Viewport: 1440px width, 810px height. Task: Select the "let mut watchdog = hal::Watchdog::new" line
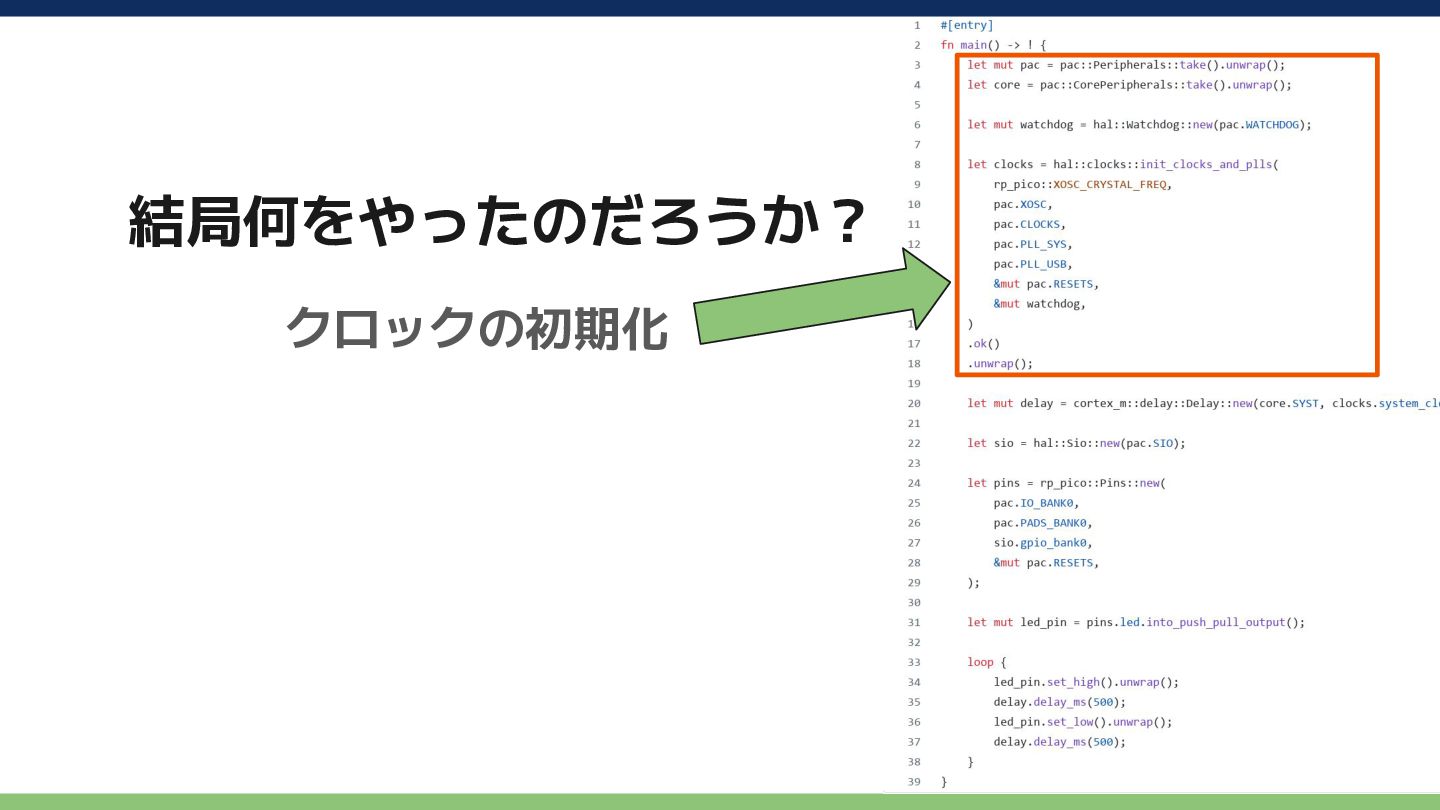tap(1139, 125)
